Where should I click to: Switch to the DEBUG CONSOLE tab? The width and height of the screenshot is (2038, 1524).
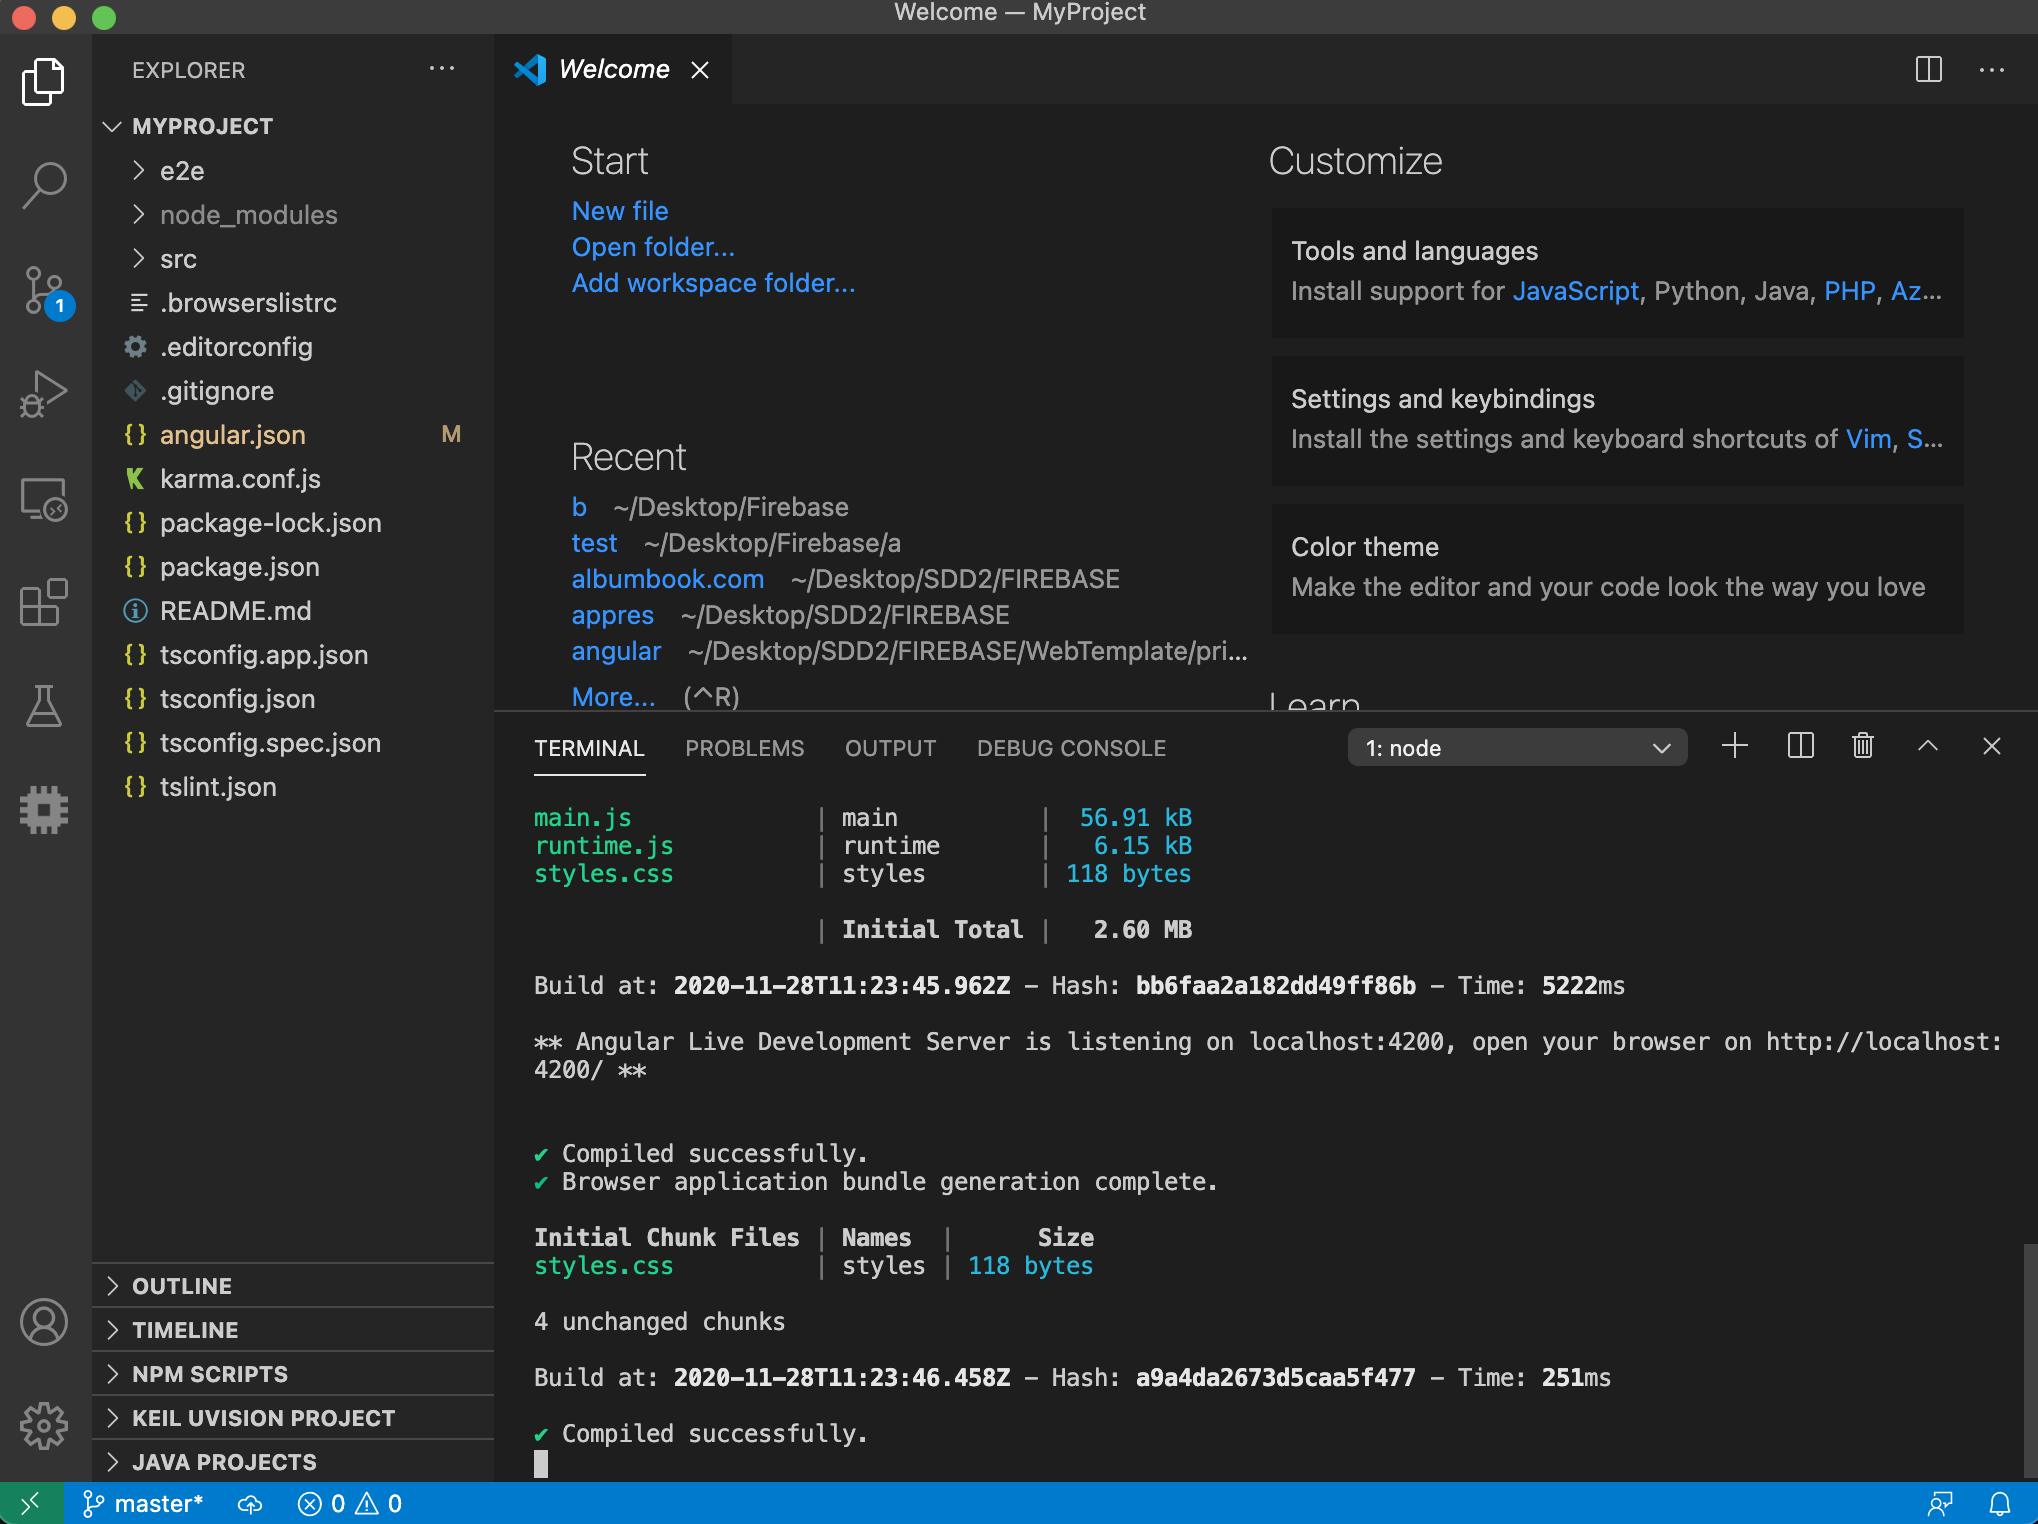1070,748
